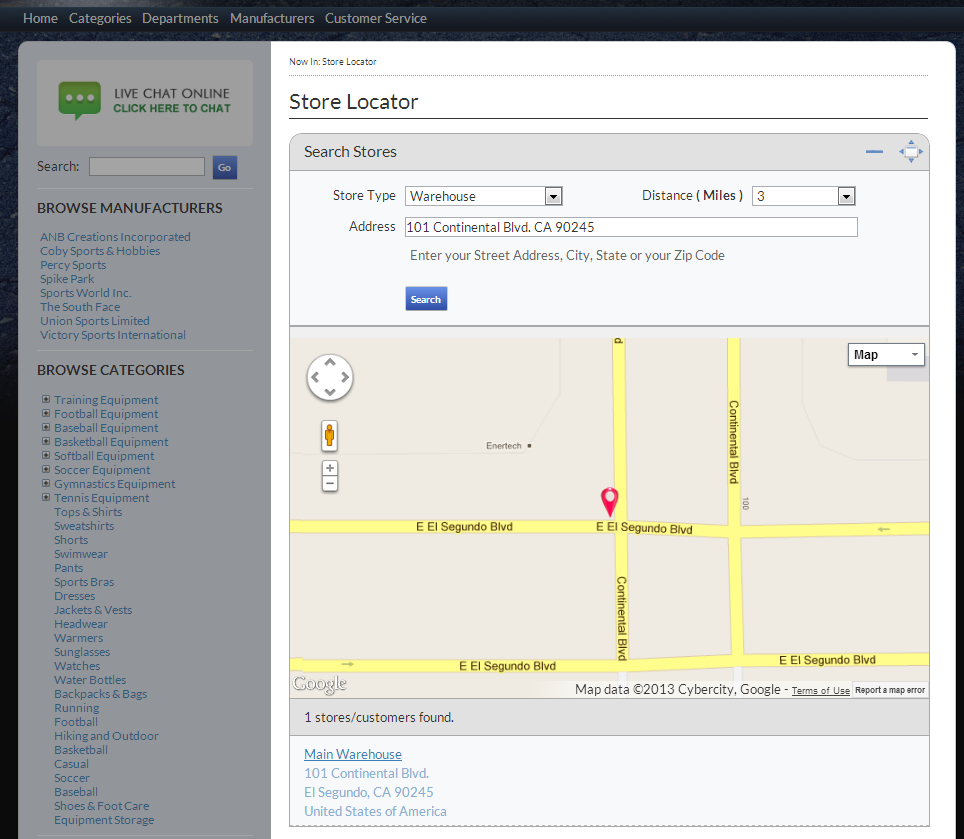Zoom out on the map with minus button
The height and width of the screenshot is (839, 964).
point(330,484)
